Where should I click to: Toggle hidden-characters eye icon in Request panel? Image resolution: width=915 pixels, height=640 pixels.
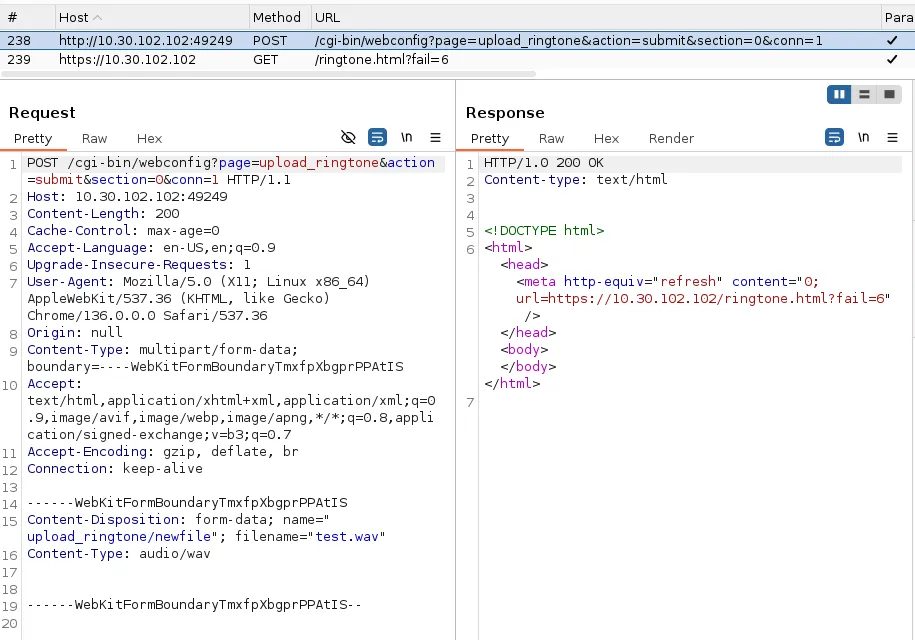[x=348, y=138]
